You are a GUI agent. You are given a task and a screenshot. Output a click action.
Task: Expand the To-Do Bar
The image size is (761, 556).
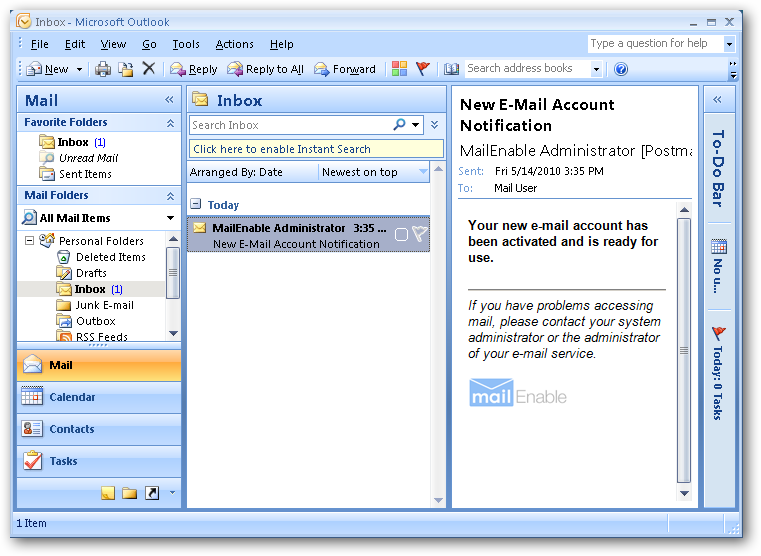click(x=717, y=100)
